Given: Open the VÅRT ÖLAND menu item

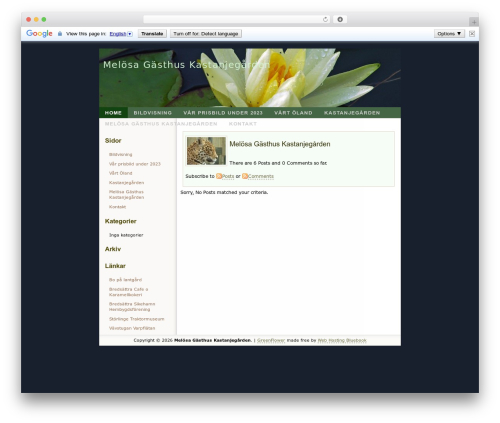Looking at the screenshot, I should (293, 113).
